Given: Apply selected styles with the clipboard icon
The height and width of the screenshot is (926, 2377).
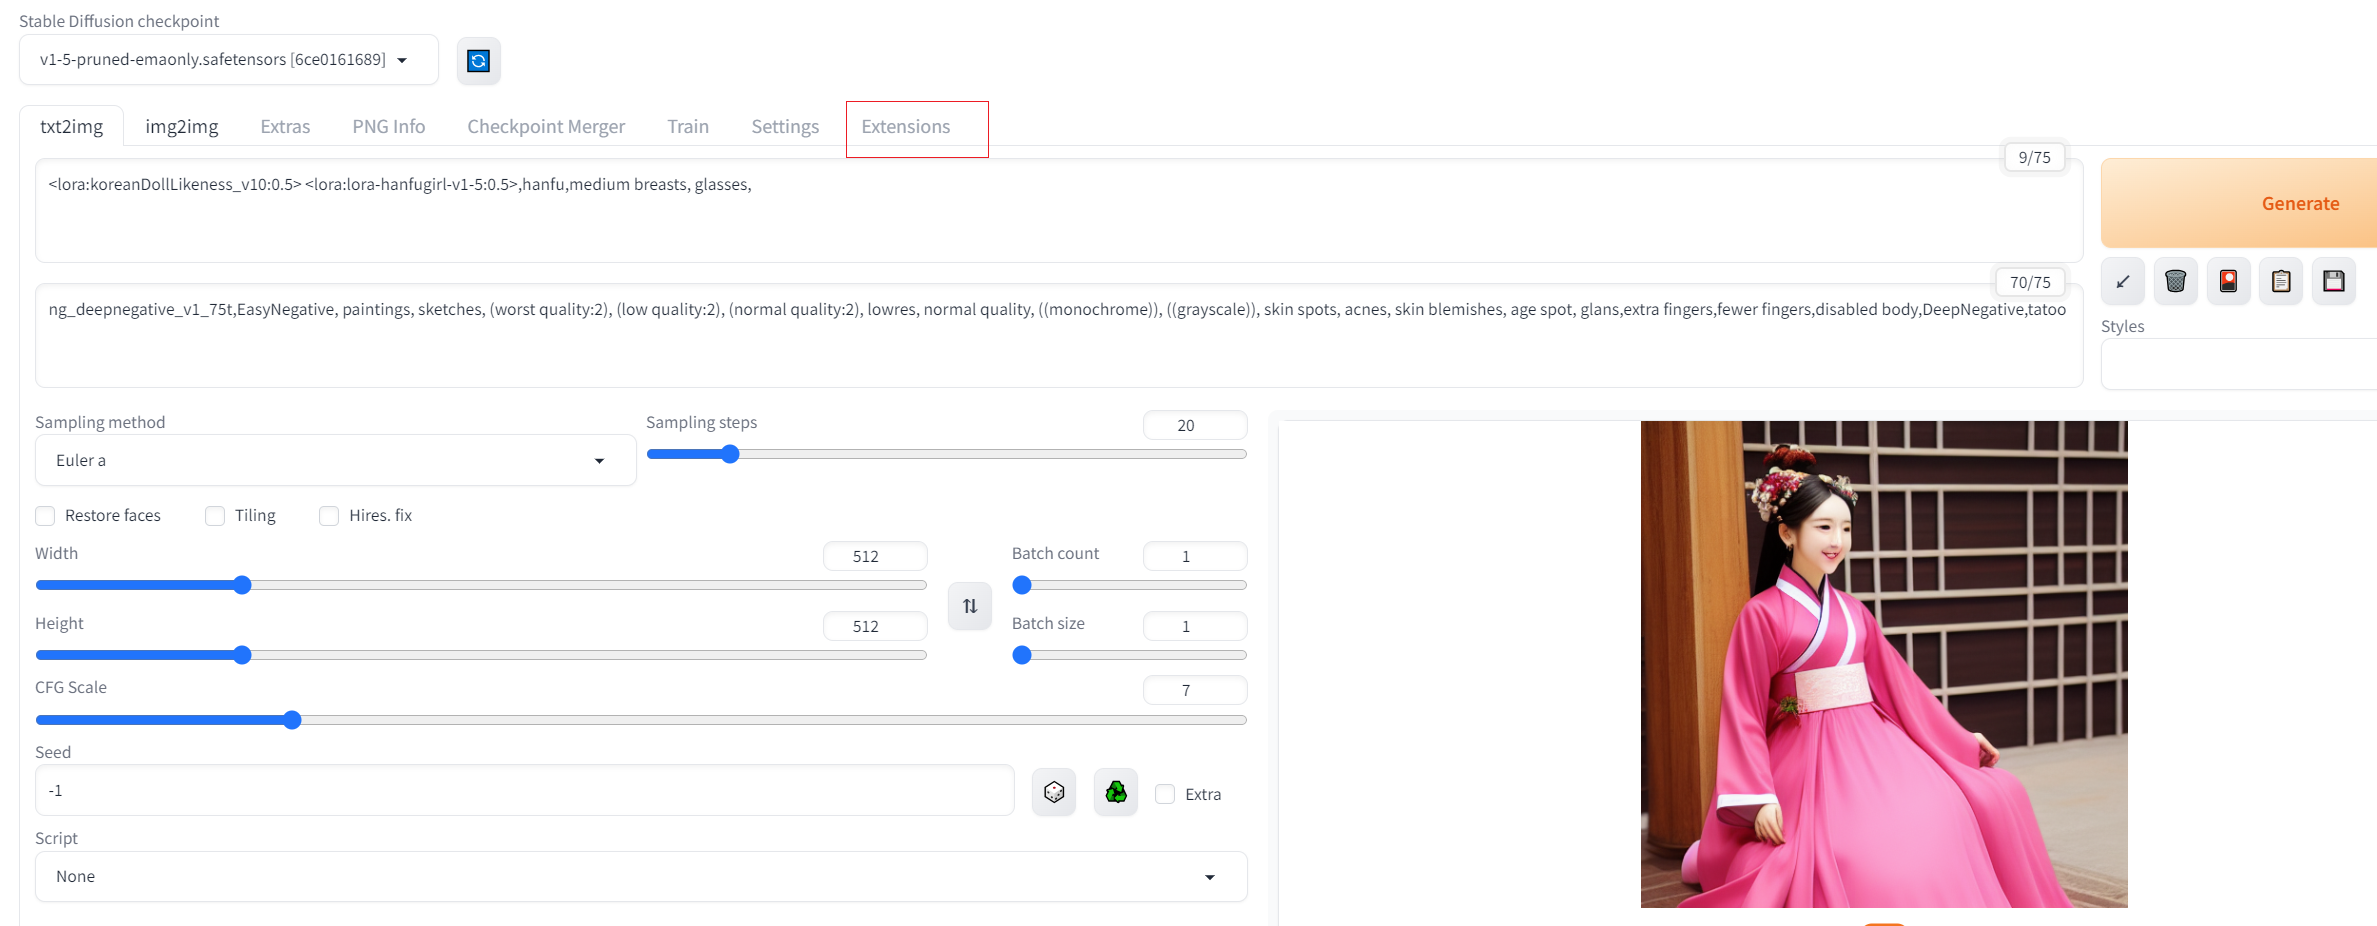Looking at the screenshot, I should (x=2281, y=281).
